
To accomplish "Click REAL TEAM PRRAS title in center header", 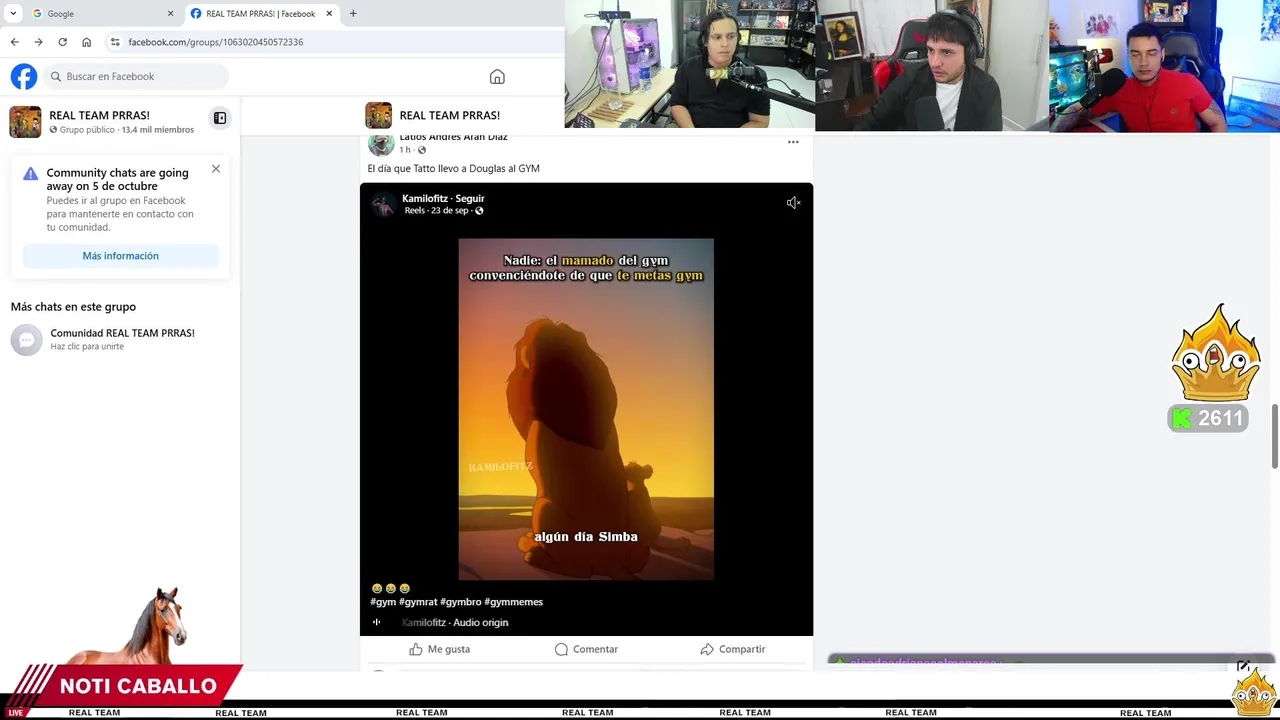I will pos(449,115).
